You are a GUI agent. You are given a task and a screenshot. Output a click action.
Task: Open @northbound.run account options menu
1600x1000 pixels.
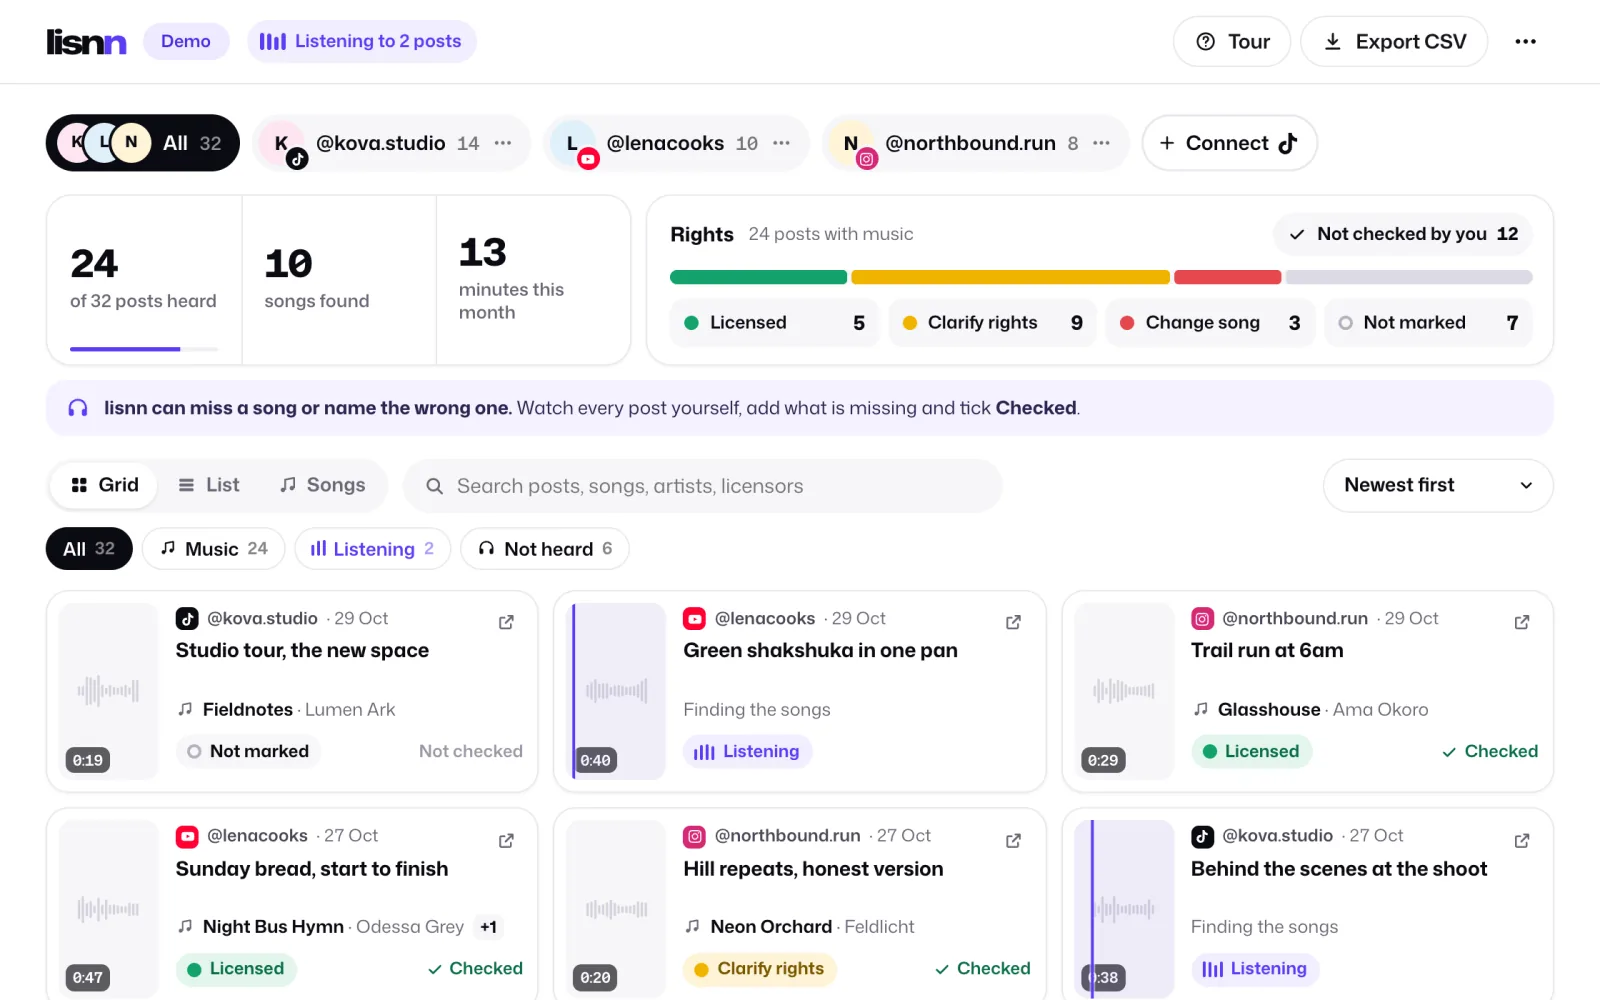point(1101,143)
